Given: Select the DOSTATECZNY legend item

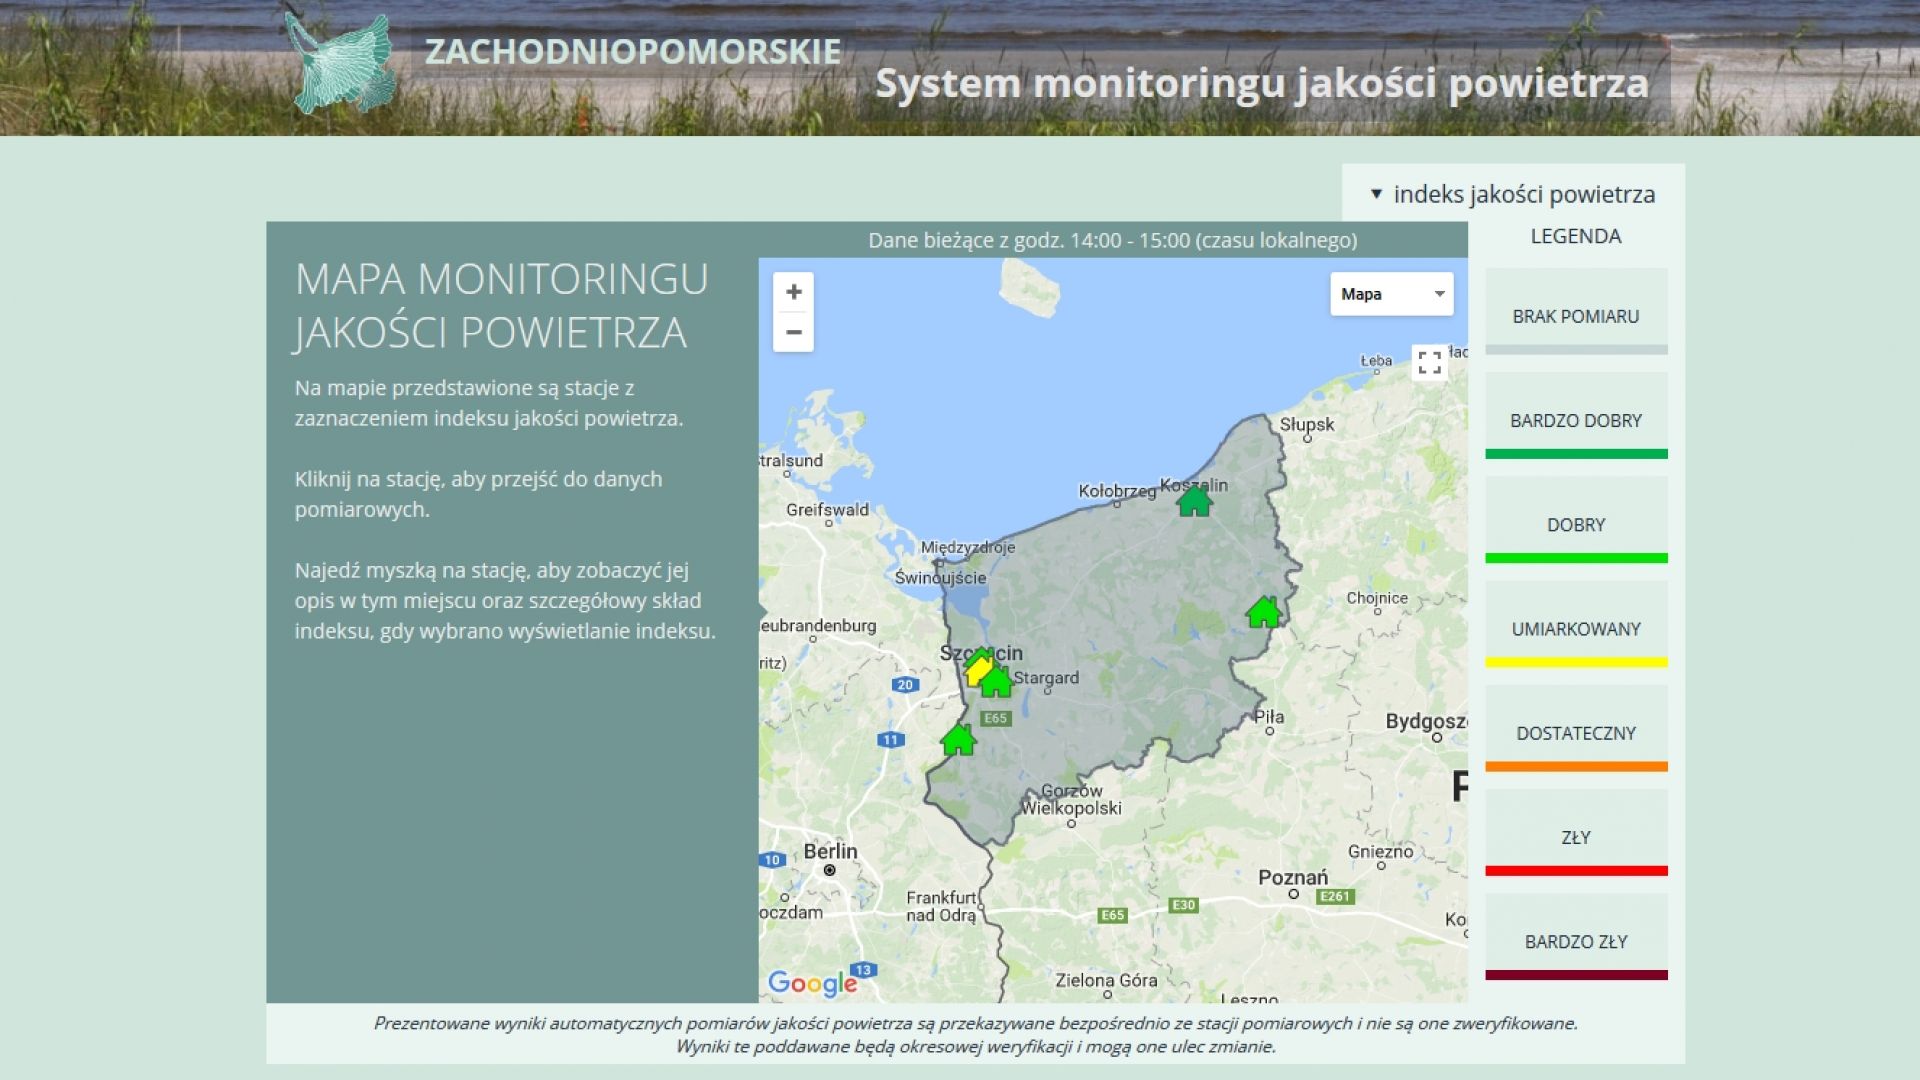Looking at the screenshot, I should 1575,733.
